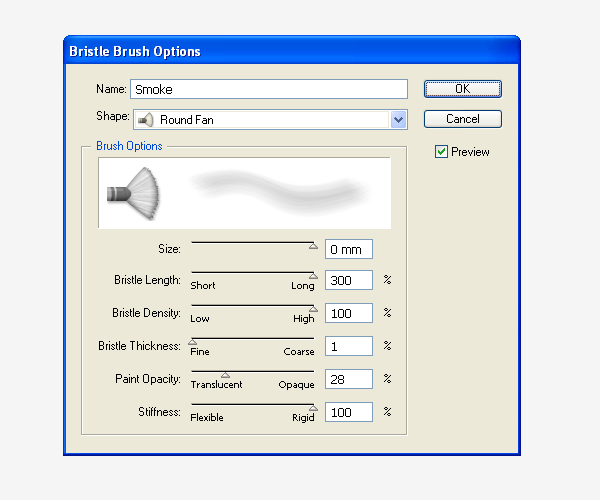This screenshot has height=500, width=600.
Task: Click the Bristle Thickness slider handle
Action: 193,342
